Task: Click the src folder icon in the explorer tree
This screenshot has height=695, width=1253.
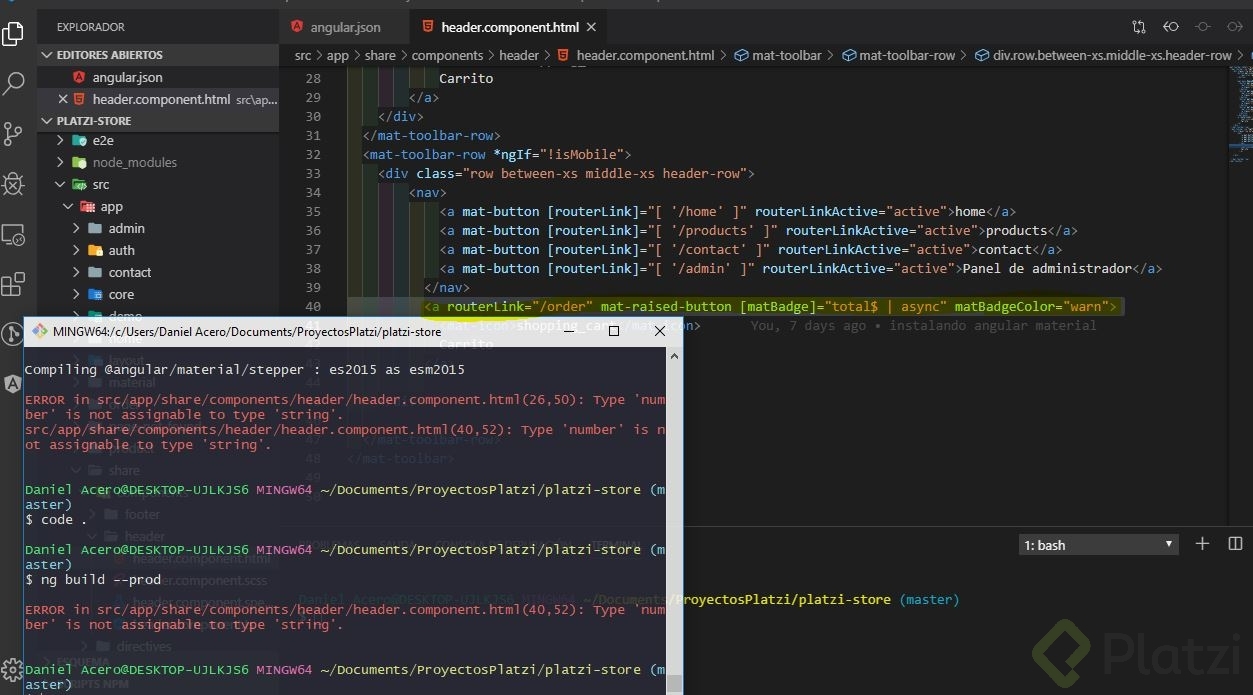Action: tap(79, 184)
